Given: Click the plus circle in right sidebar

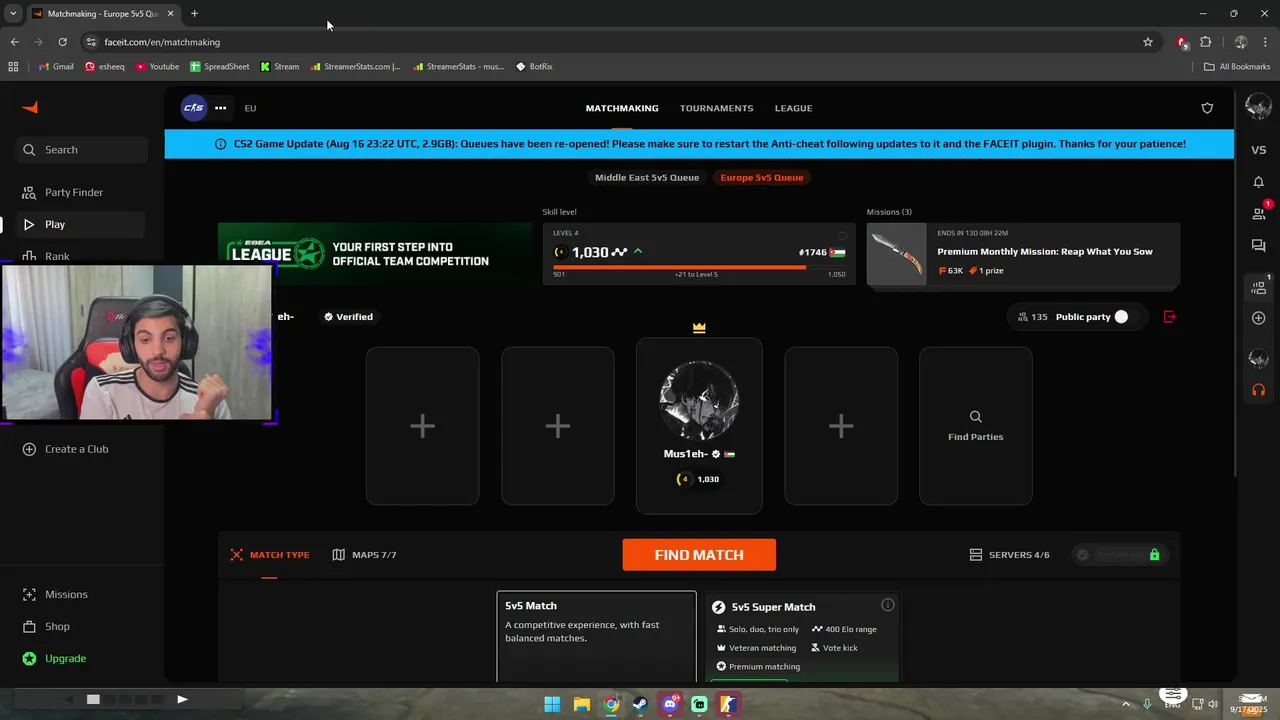Looking at the screenshot, I should click(x=1258, y=318).
